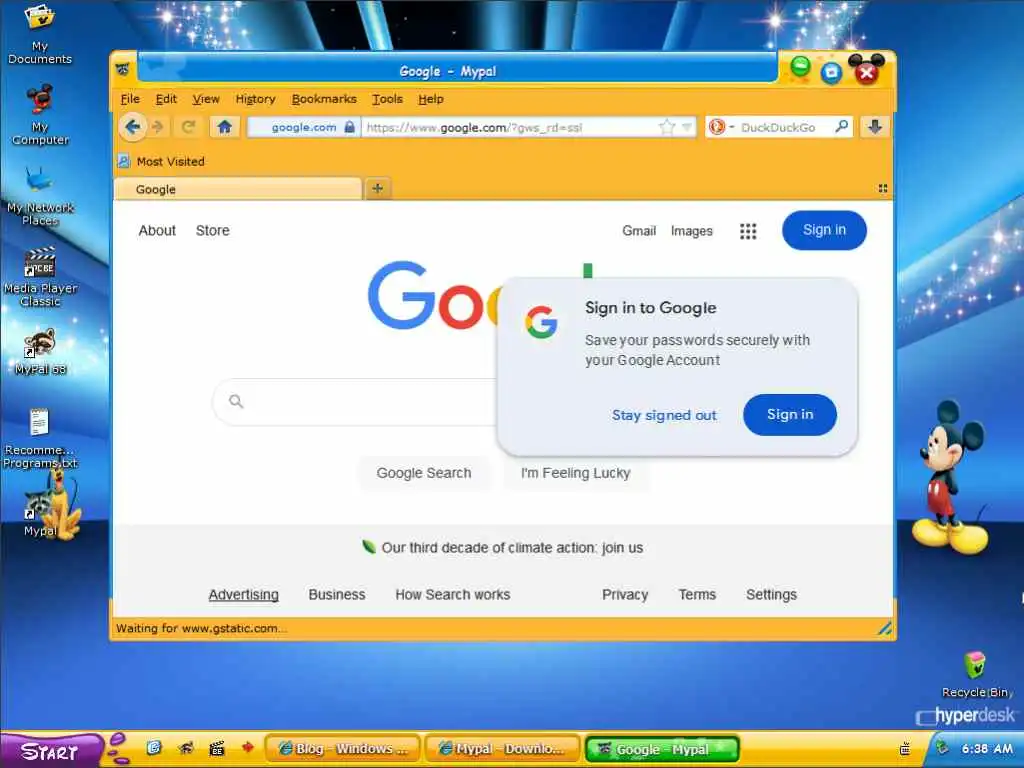The width and height of the screenshot is (1024, 768).
Task: Click My Network Places desktop icon
Action: [x=40, y=195]
